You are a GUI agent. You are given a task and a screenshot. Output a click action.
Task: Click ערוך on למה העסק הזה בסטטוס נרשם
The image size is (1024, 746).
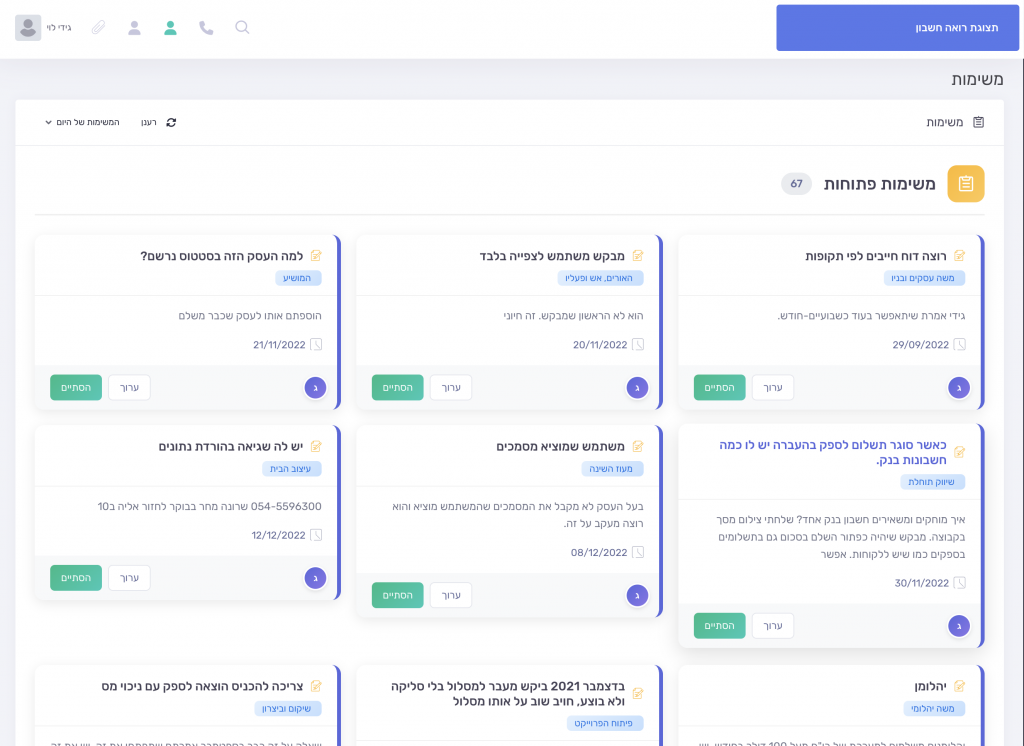tap(129, 387)
